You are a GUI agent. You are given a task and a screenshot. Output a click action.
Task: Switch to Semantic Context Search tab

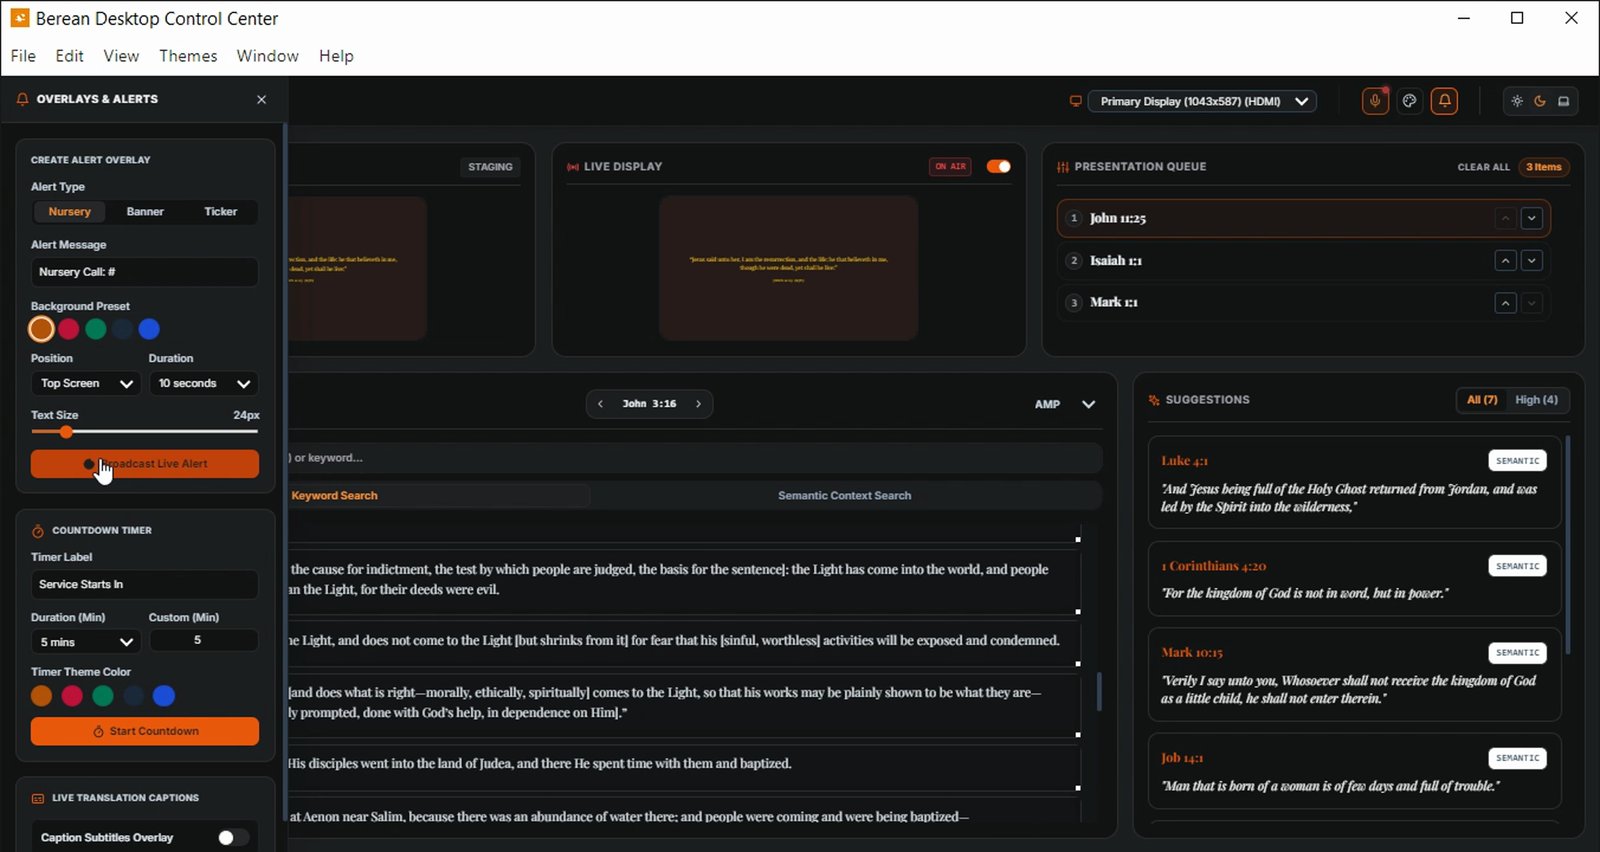[844, 496]
